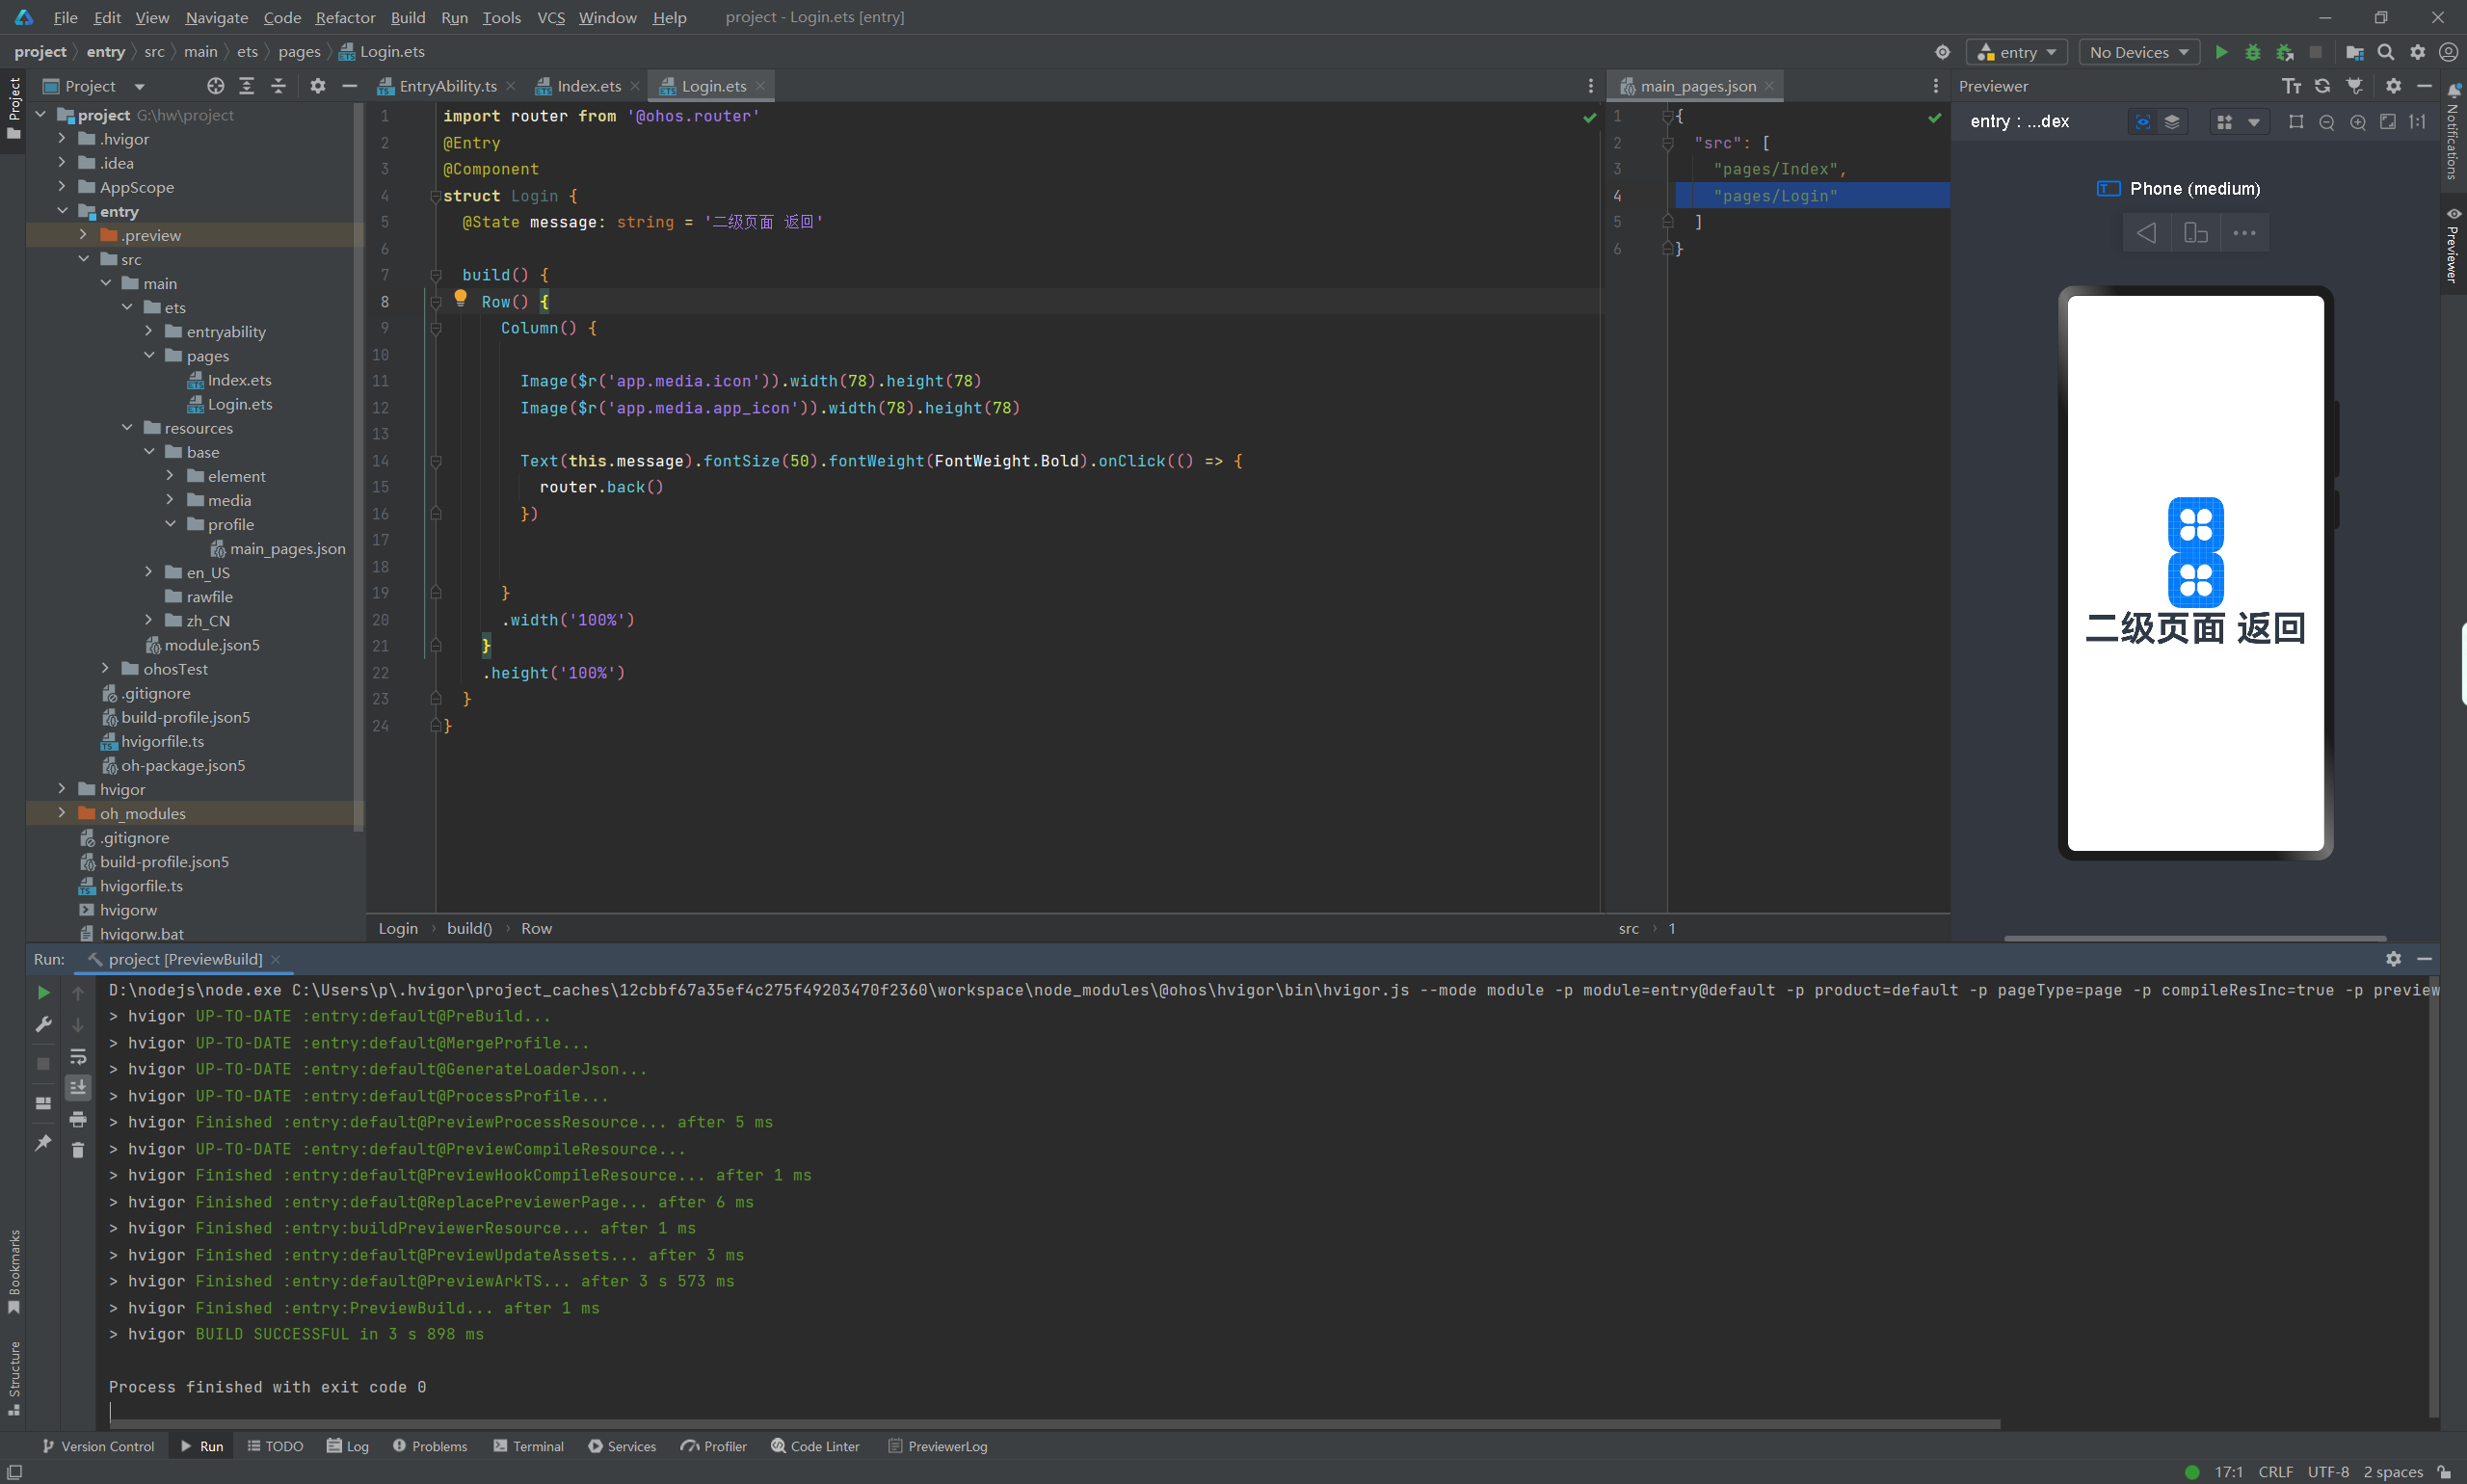
Task: Expand the oh_modules folder
Action: tap(61, 813)
